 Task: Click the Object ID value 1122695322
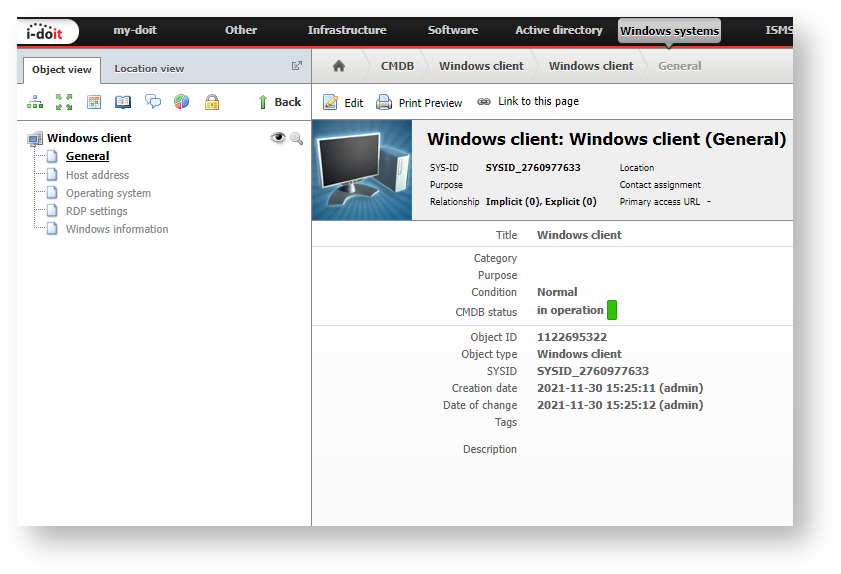coord(572,337)
